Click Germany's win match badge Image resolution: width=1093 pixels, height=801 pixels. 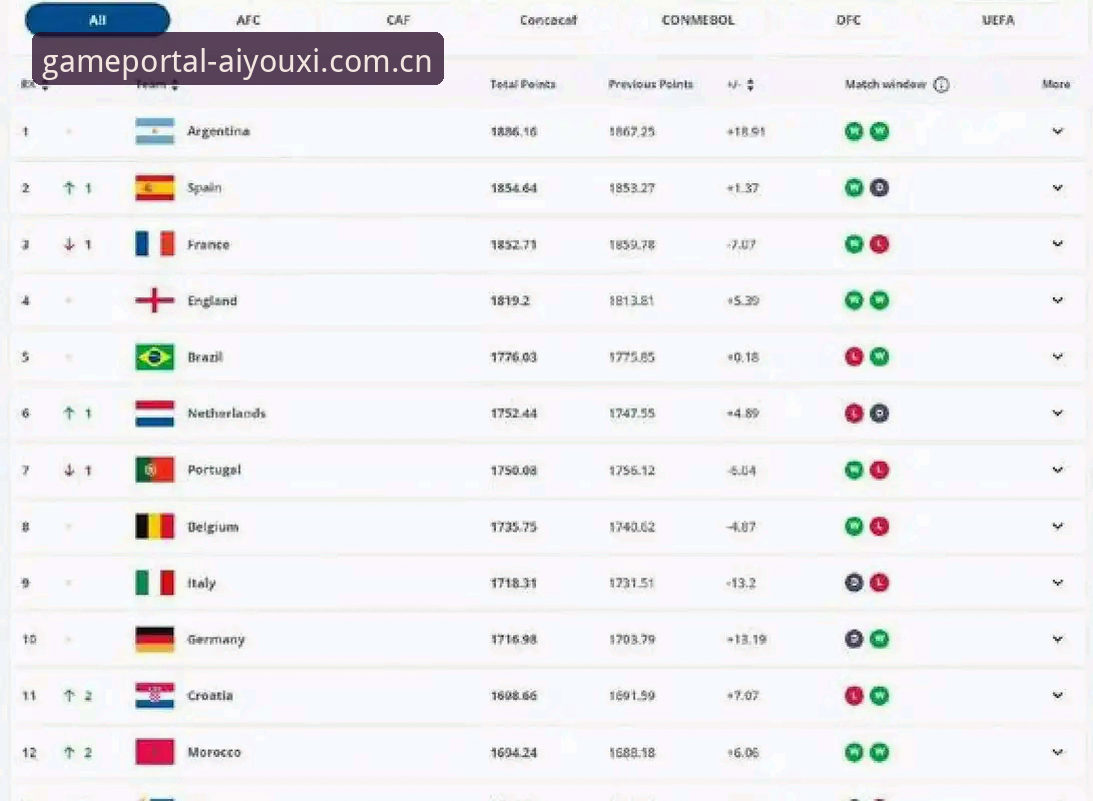tap(879, 639)
